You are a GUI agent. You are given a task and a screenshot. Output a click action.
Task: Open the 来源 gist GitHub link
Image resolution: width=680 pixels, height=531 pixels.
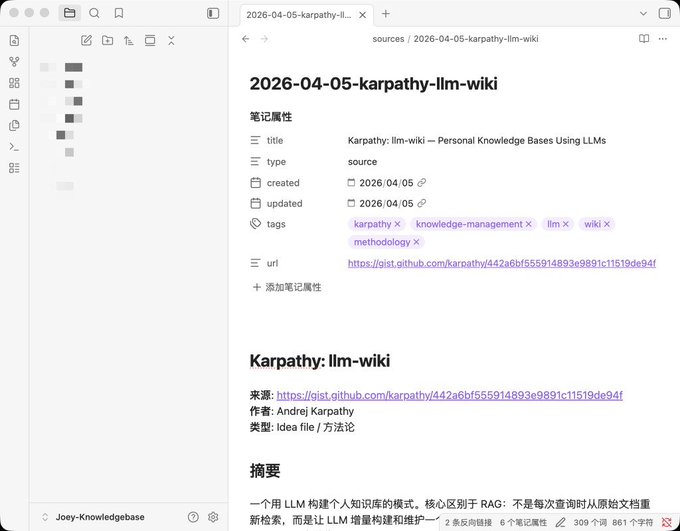tap(449, 395)
